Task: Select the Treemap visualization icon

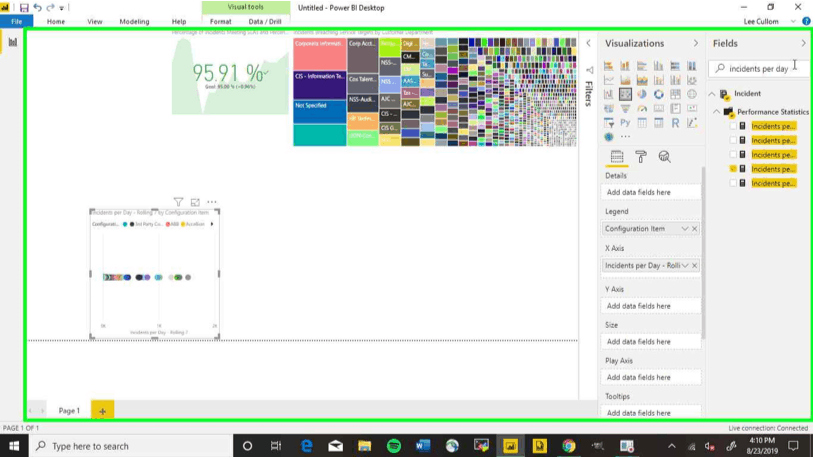Action: click(675, 94)
